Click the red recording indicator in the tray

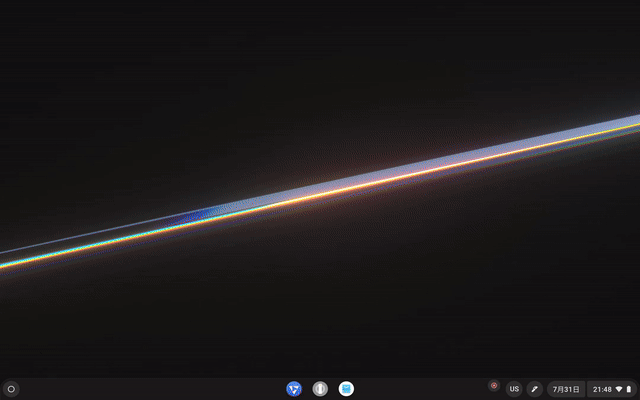(x=493, y=385)
